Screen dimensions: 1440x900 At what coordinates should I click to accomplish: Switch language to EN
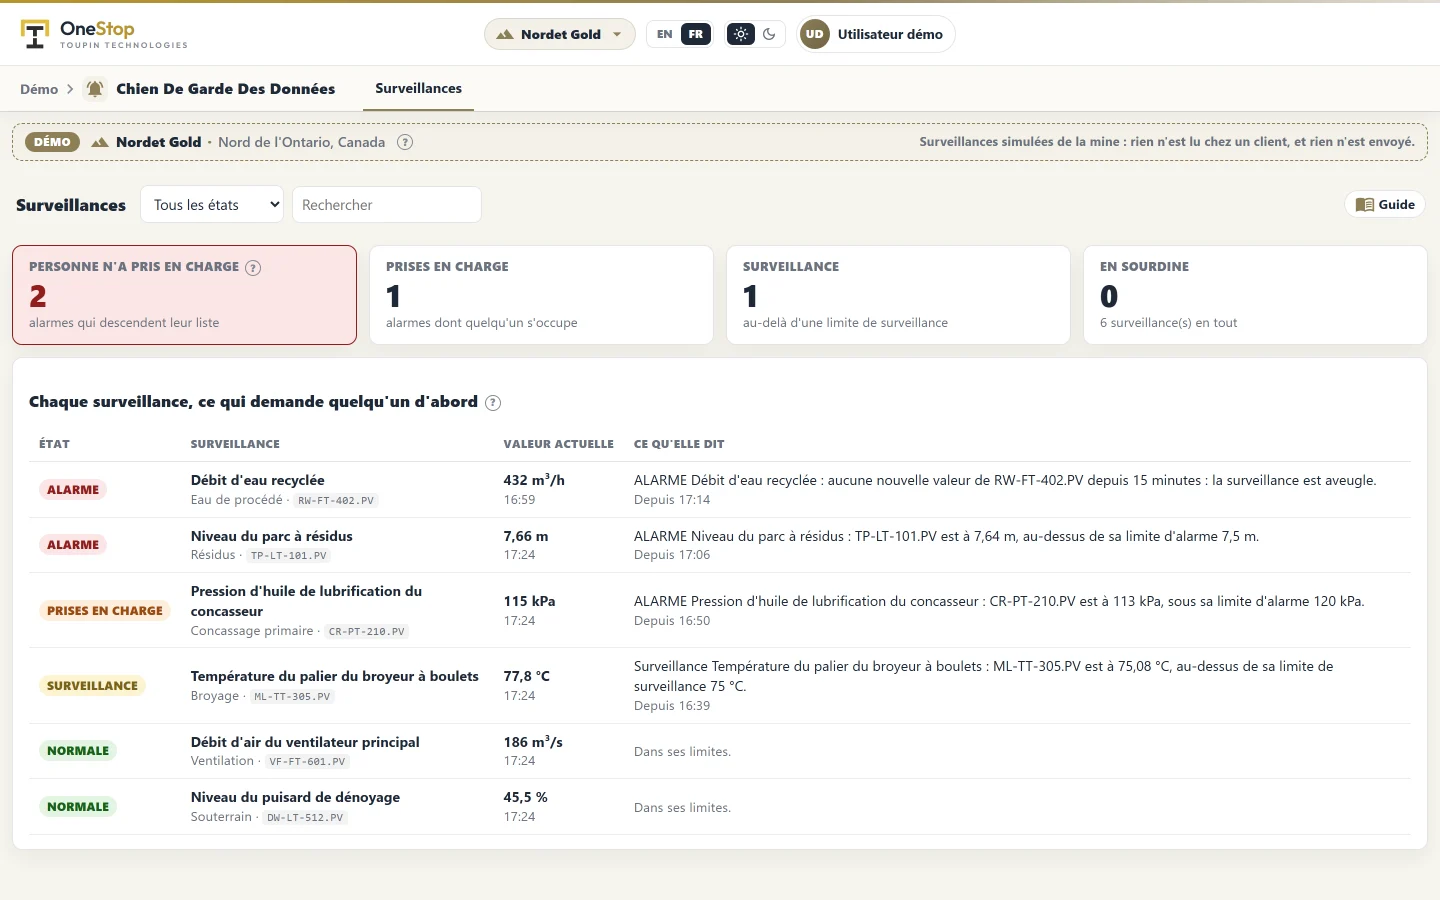coord(664,34)
